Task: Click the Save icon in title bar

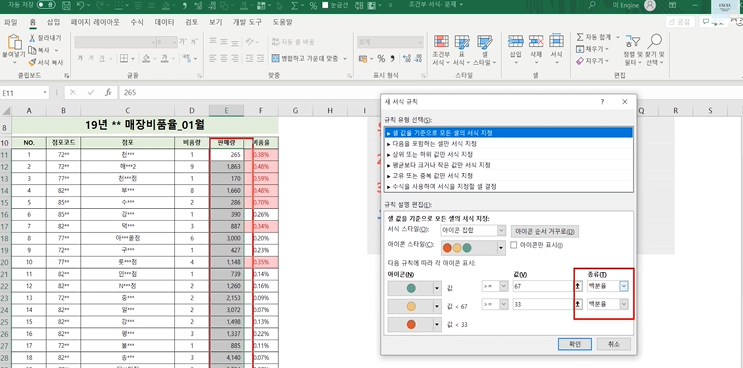Action: tap(67, 6)
